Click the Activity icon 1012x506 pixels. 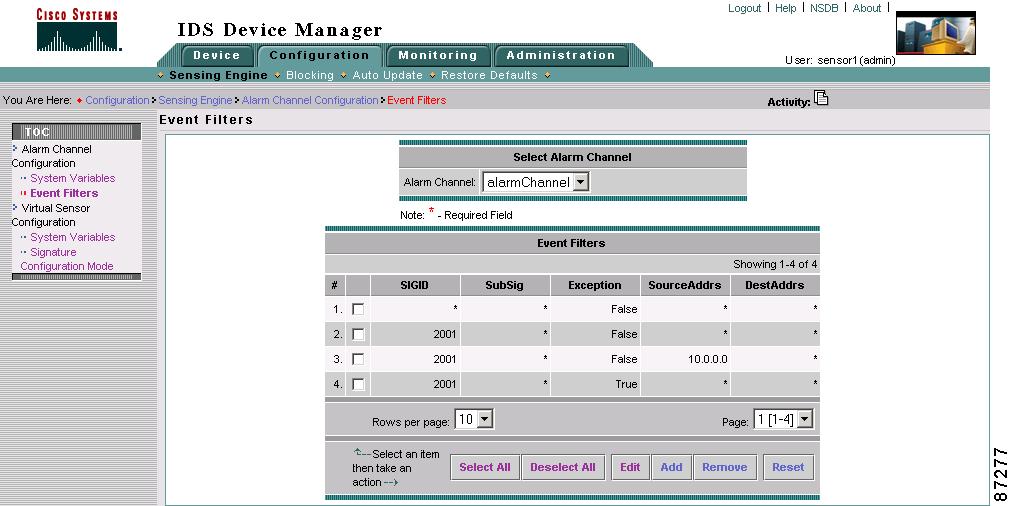pyautogui.click(x=821, y=98)
